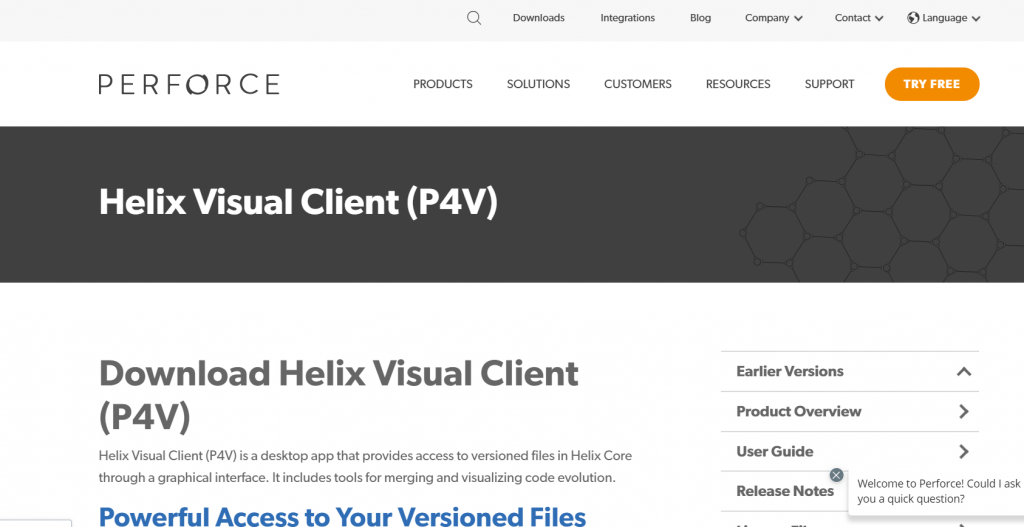Click the Welcome to Perforce chat message

[938, 492]
